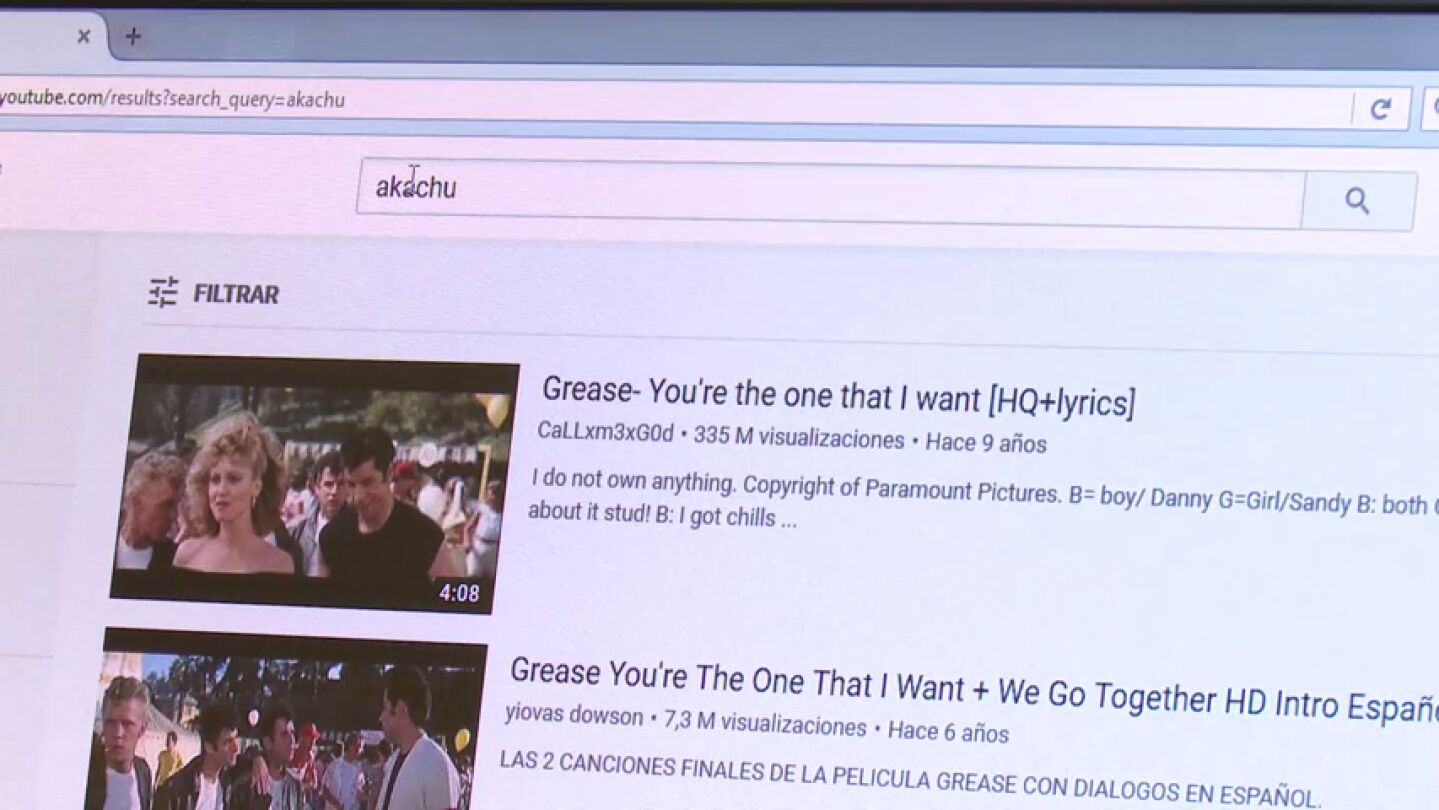Open a new browser tab
This screenshot has width=1439, height=810.
coord(133,37)
